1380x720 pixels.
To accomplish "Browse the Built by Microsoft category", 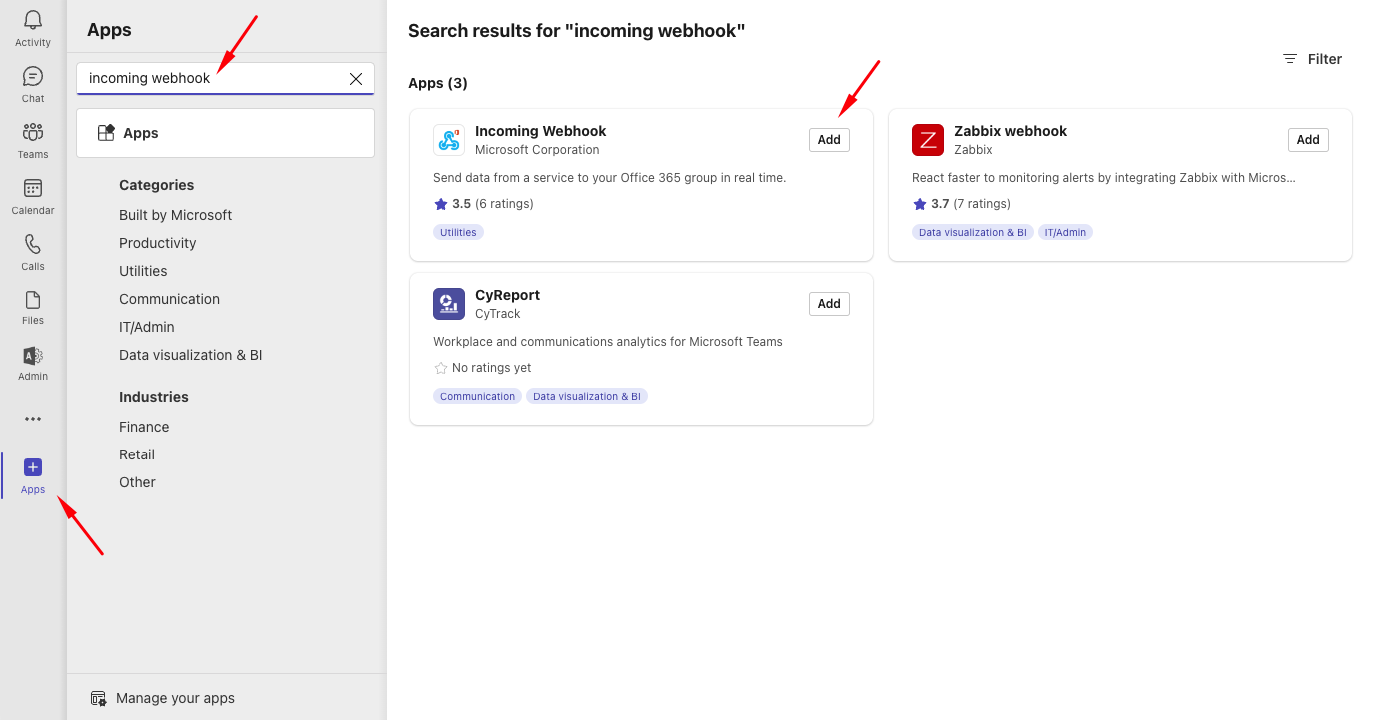I will coord(175,215).
